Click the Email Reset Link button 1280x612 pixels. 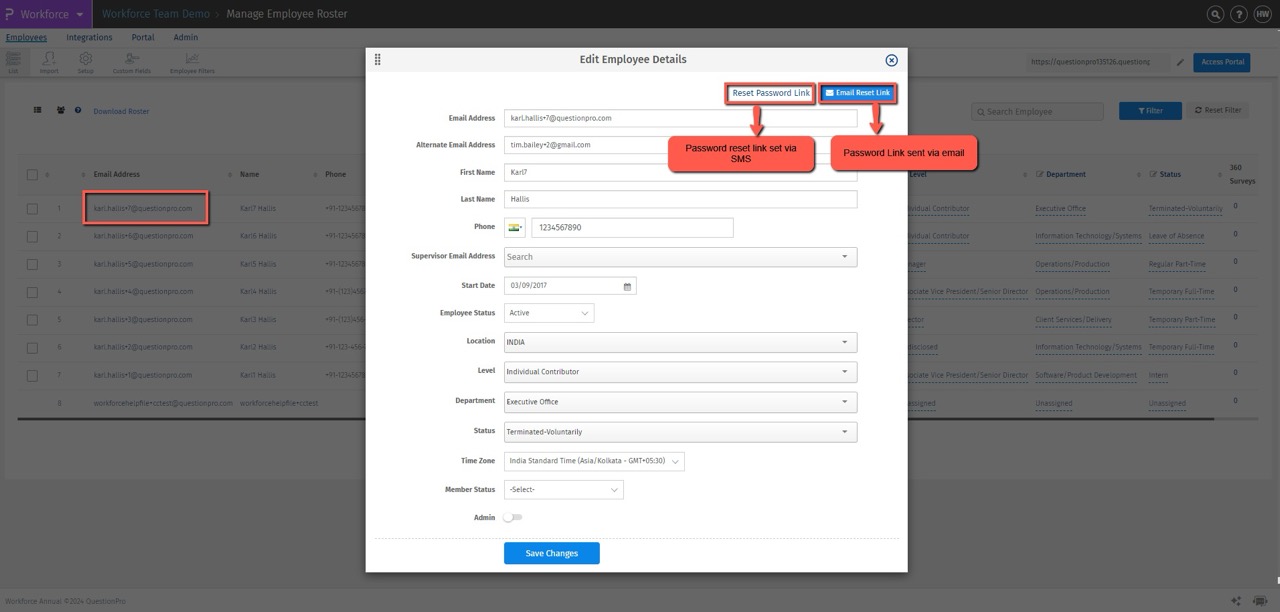click(857, 92)
